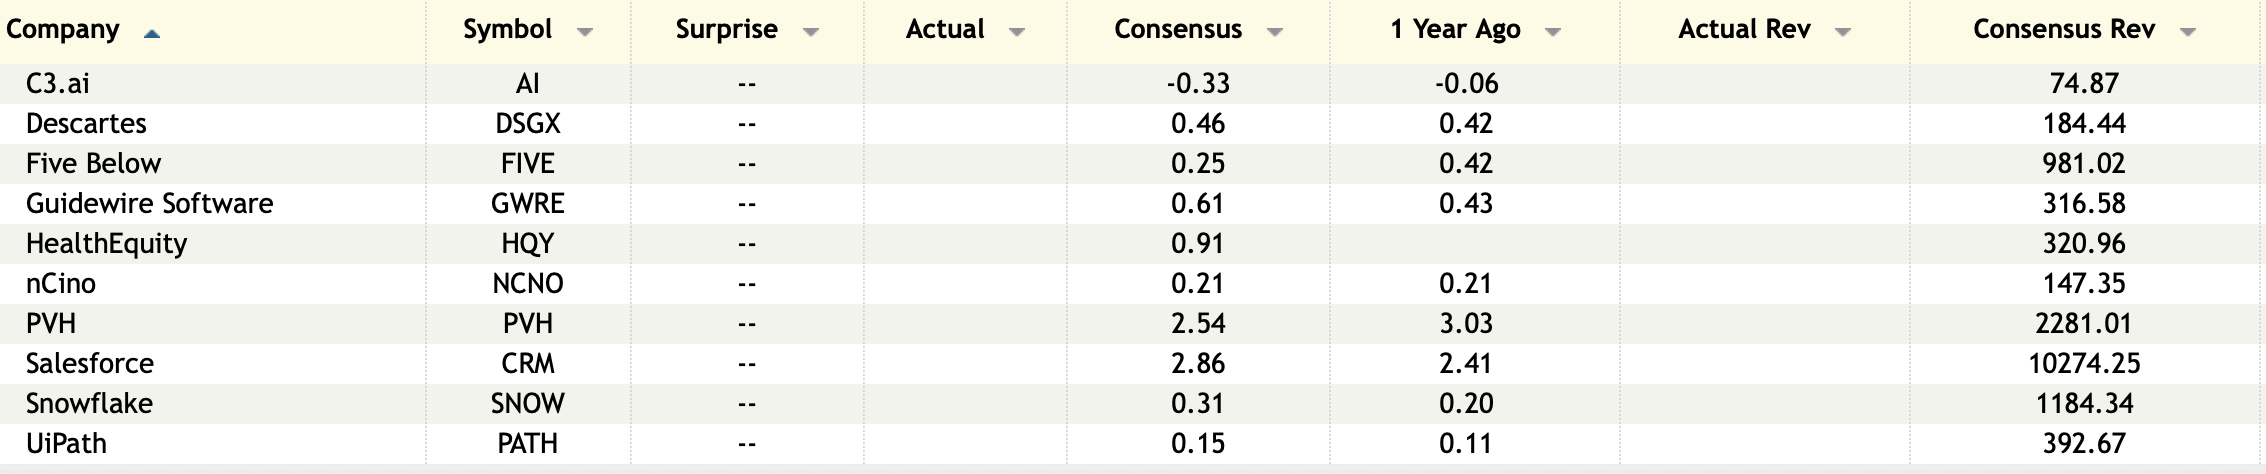This screenshot has height=474, width=2266.
Task: Click the PVH consensus value 2.54
Action: click(x=1198, y=323)
